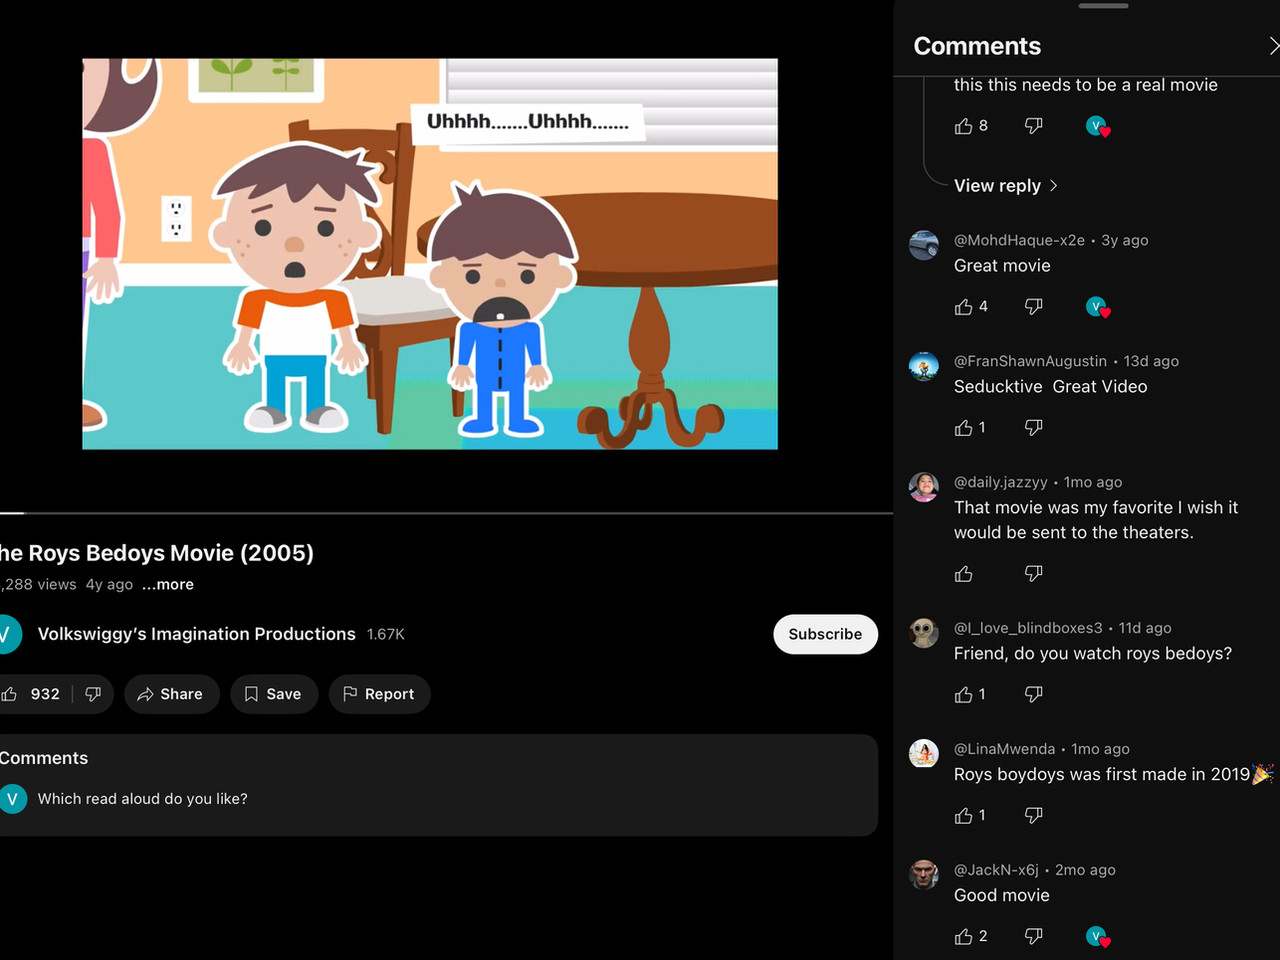The height and width of the screenshot is (960, 1280).
Task: Like the comment 'this needs to be a real movie'
Action: [x=964, y=126]
